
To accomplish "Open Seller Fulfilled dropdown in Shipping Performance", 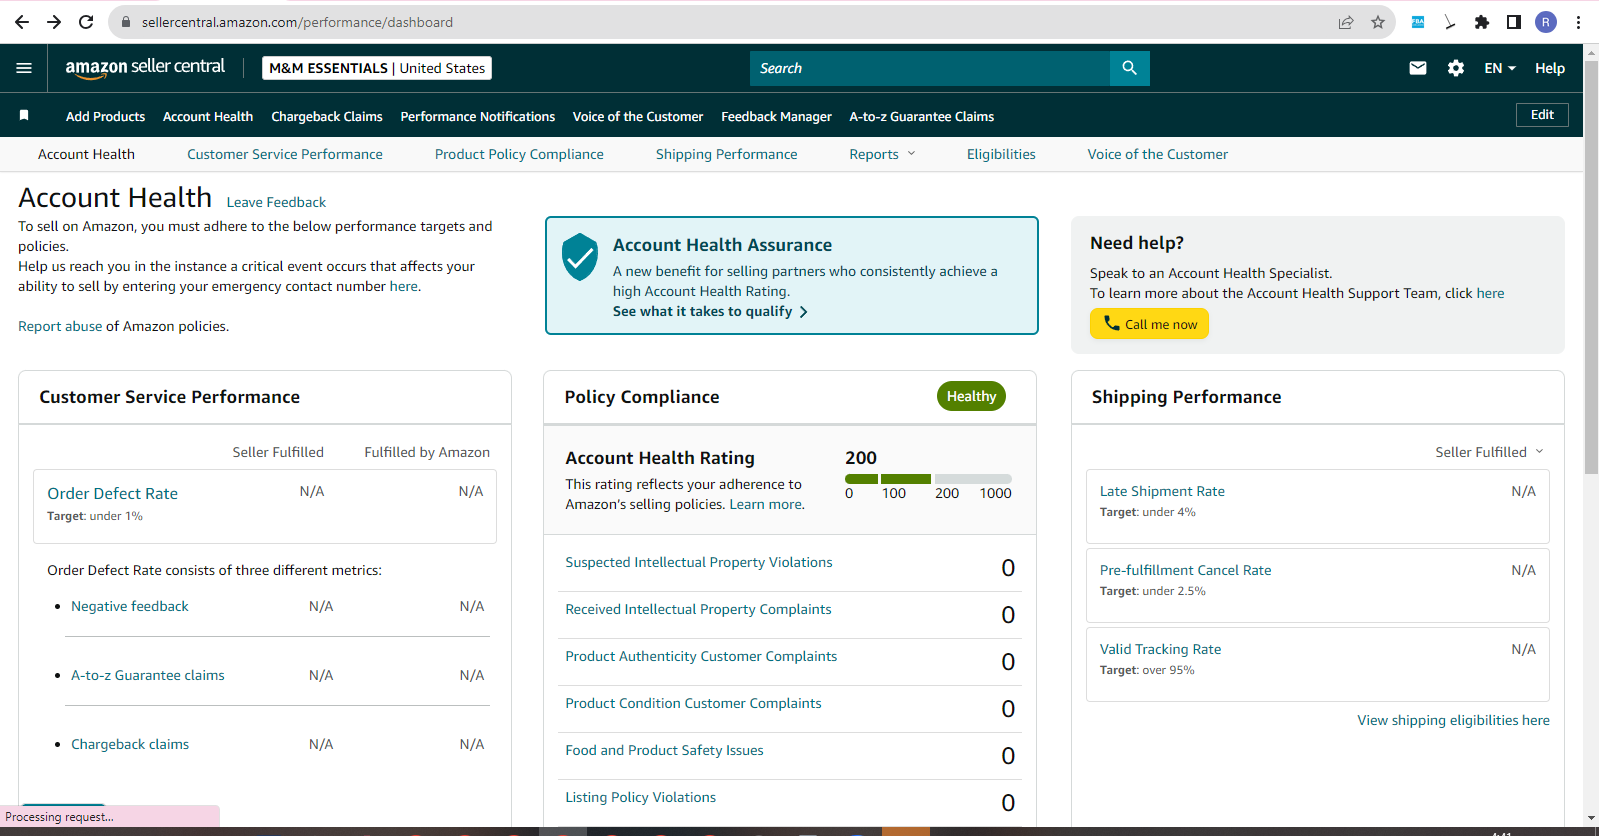I will [1489, 452].
